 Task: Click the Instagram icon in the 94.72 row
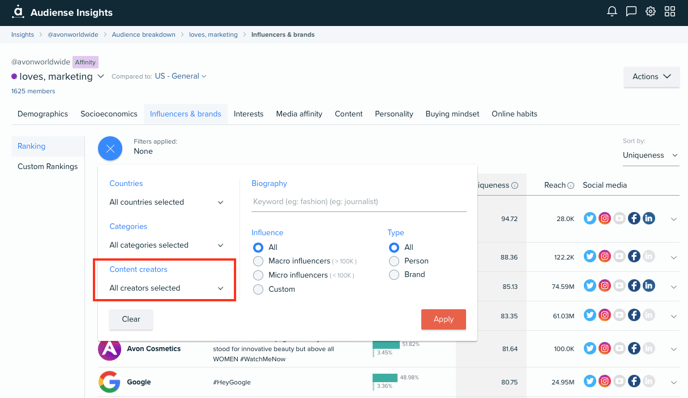coord(605,218)
